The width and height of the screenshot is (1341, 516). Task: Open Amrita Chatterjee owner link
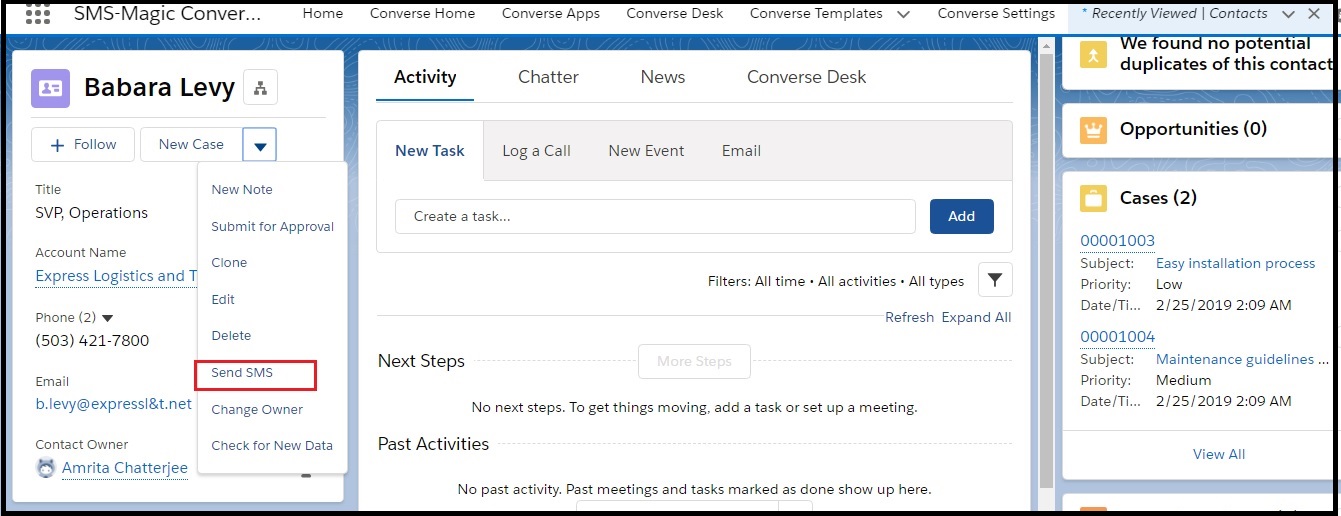pos(125,468)
